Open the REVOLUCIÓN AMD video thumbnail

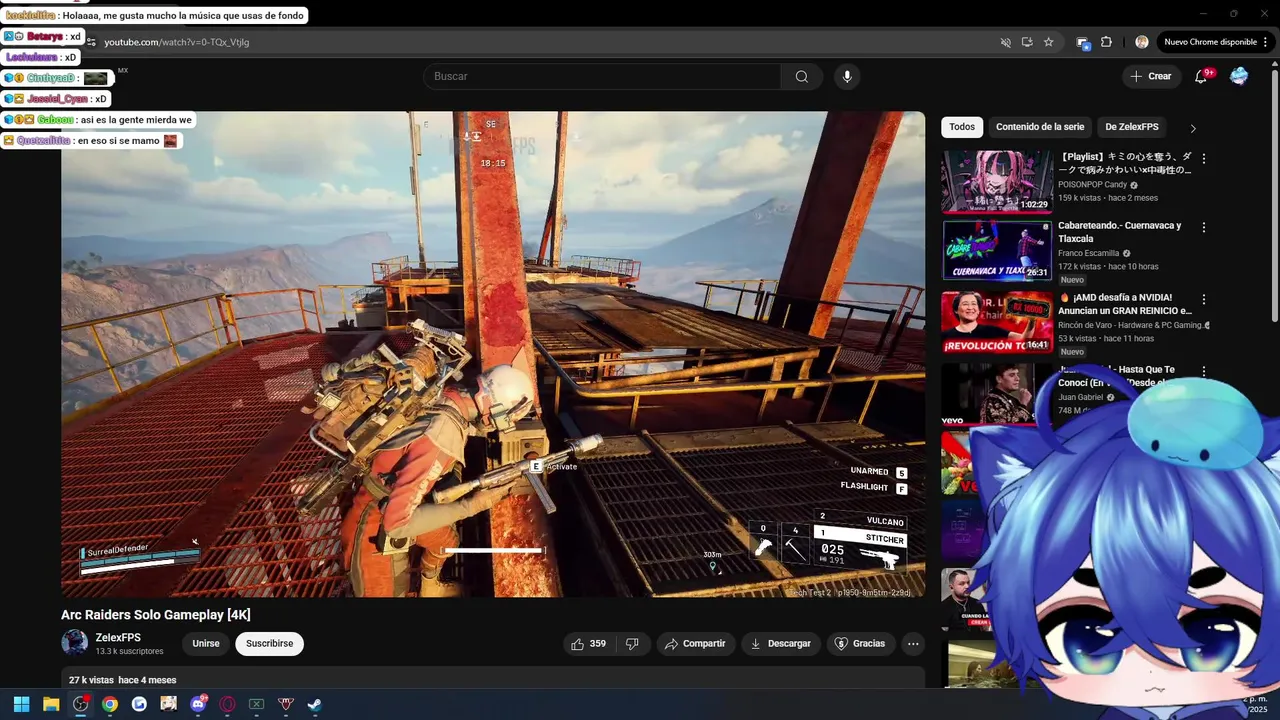[997, 322]
